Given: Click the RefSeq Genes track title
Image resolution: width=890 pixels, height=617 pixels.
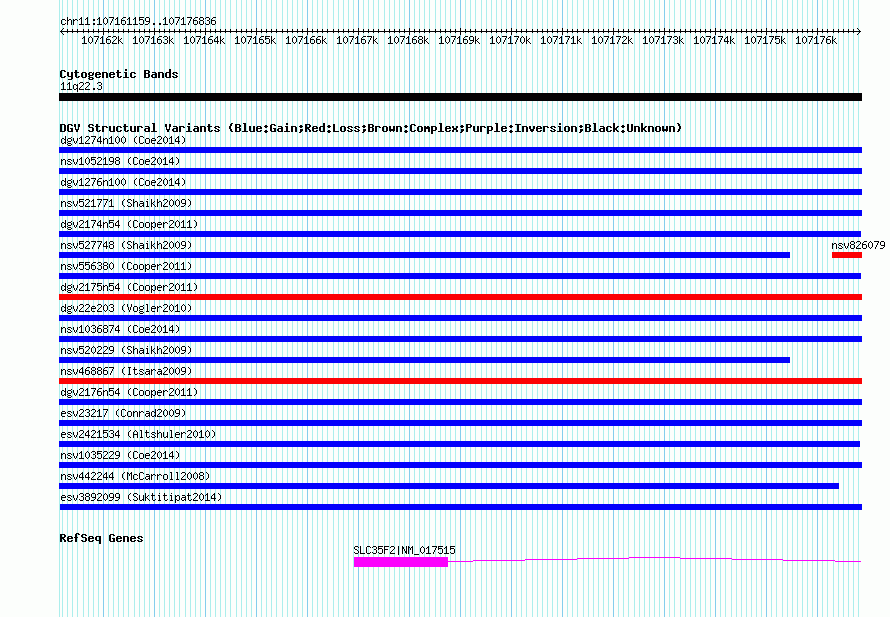Looking at the screenshot, I should (101, 538).
